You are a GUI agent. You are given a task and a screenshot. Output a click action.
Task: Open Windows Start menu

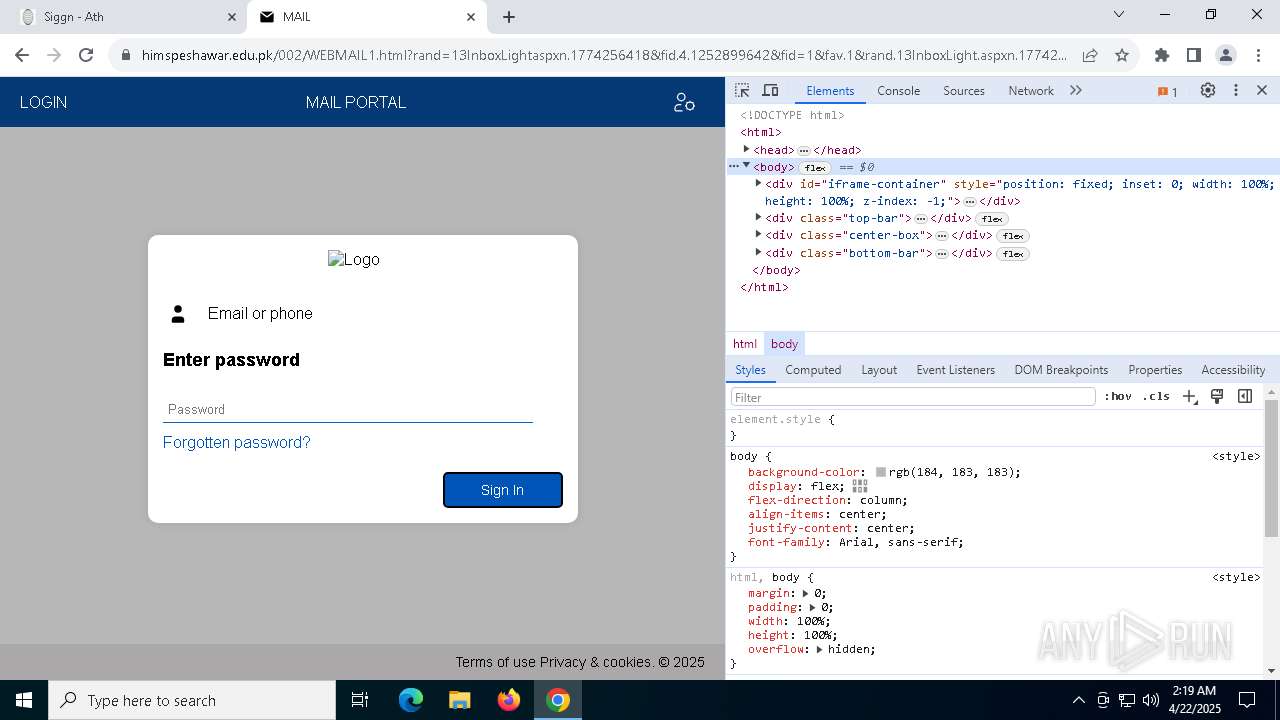point(24,700)
